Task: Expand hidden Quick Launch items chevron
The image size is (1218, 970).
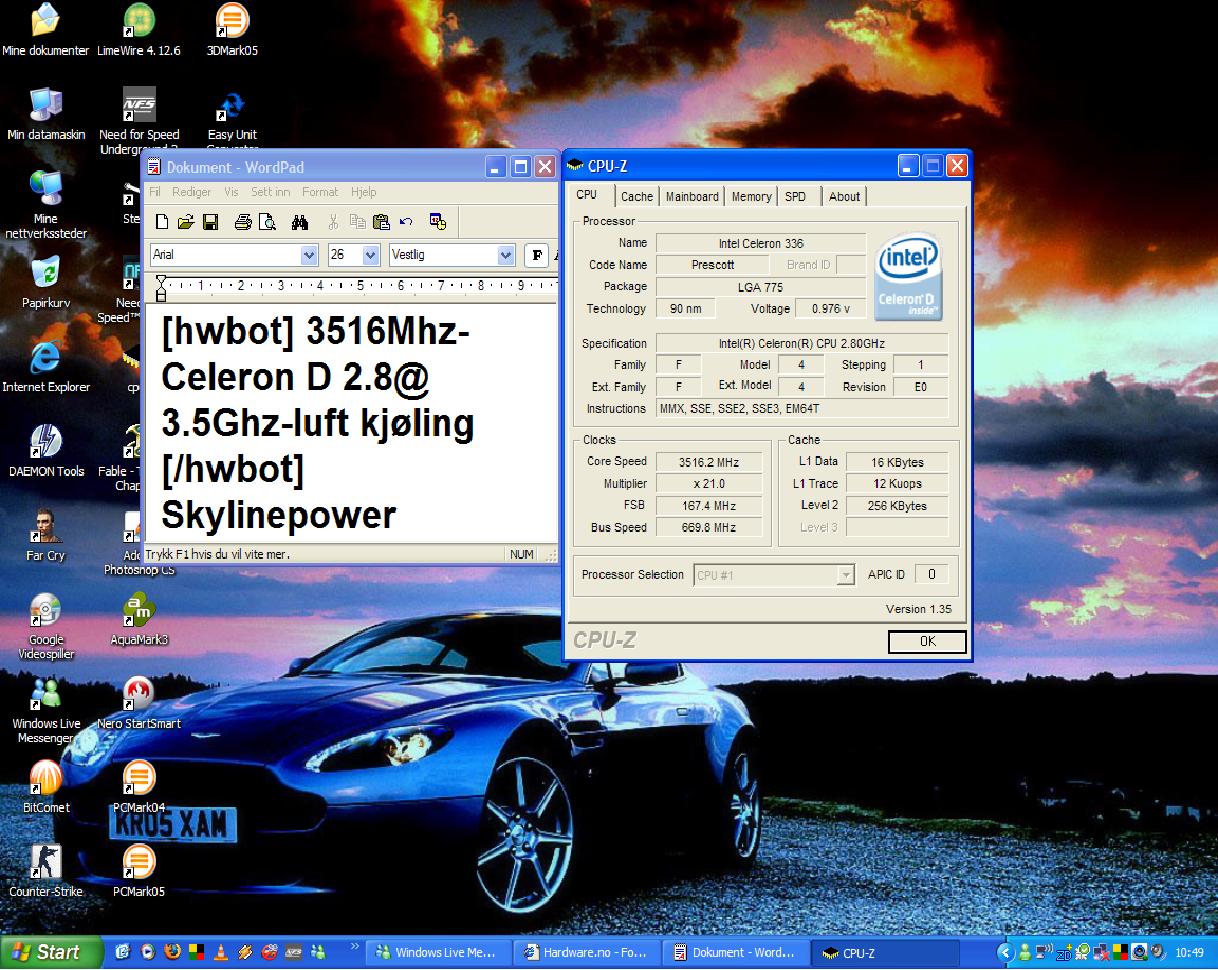Action: click(x=353, y=945)
